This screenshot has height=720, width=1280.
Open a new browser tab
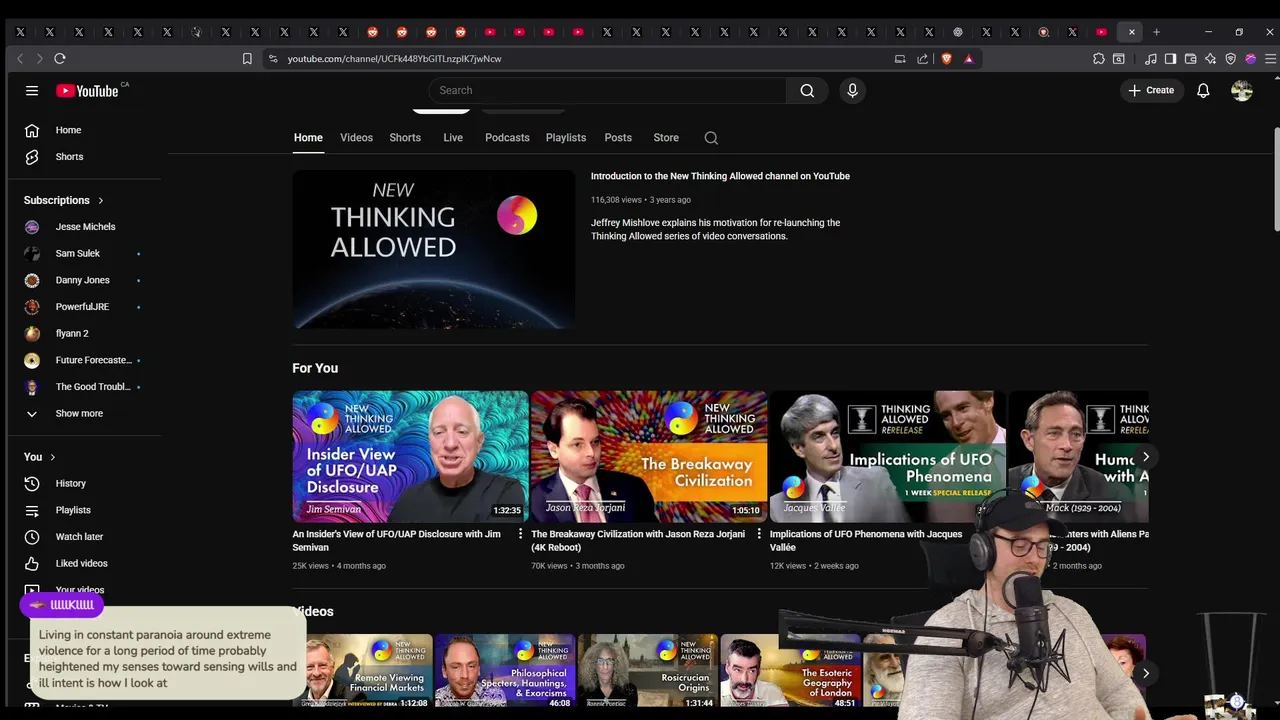click(x=1156, y=32)
